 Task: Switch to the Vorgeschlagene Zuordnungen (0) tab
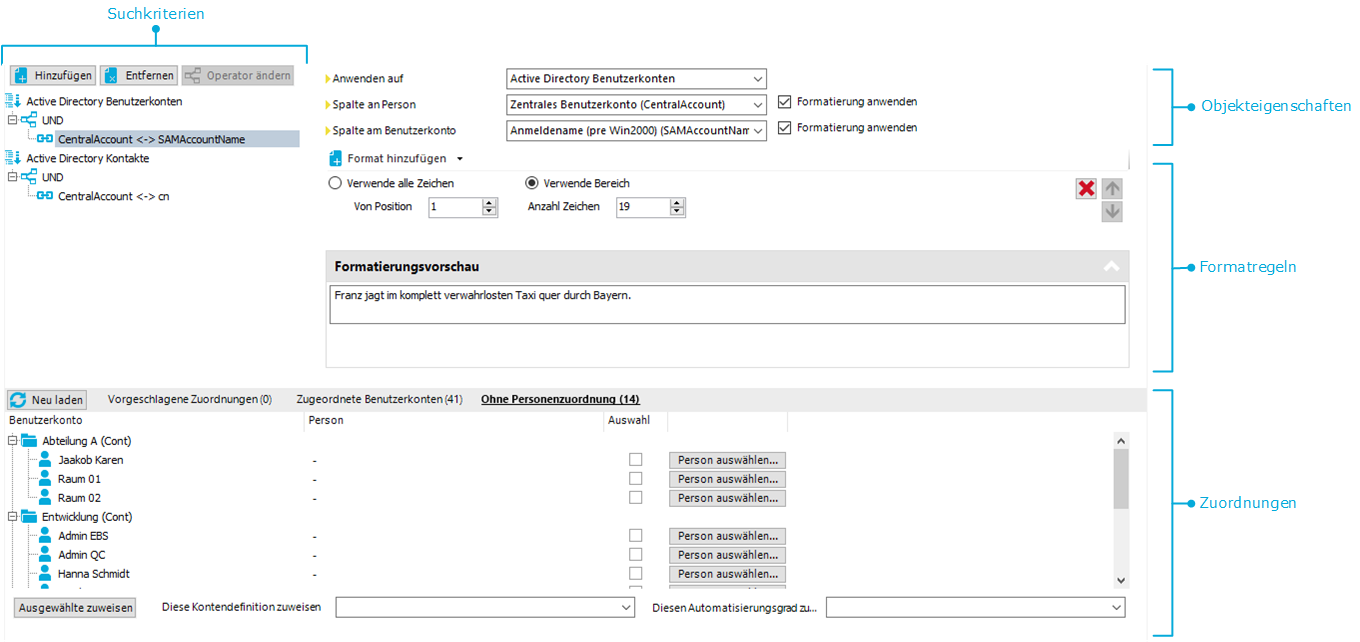tap(190, 400)
